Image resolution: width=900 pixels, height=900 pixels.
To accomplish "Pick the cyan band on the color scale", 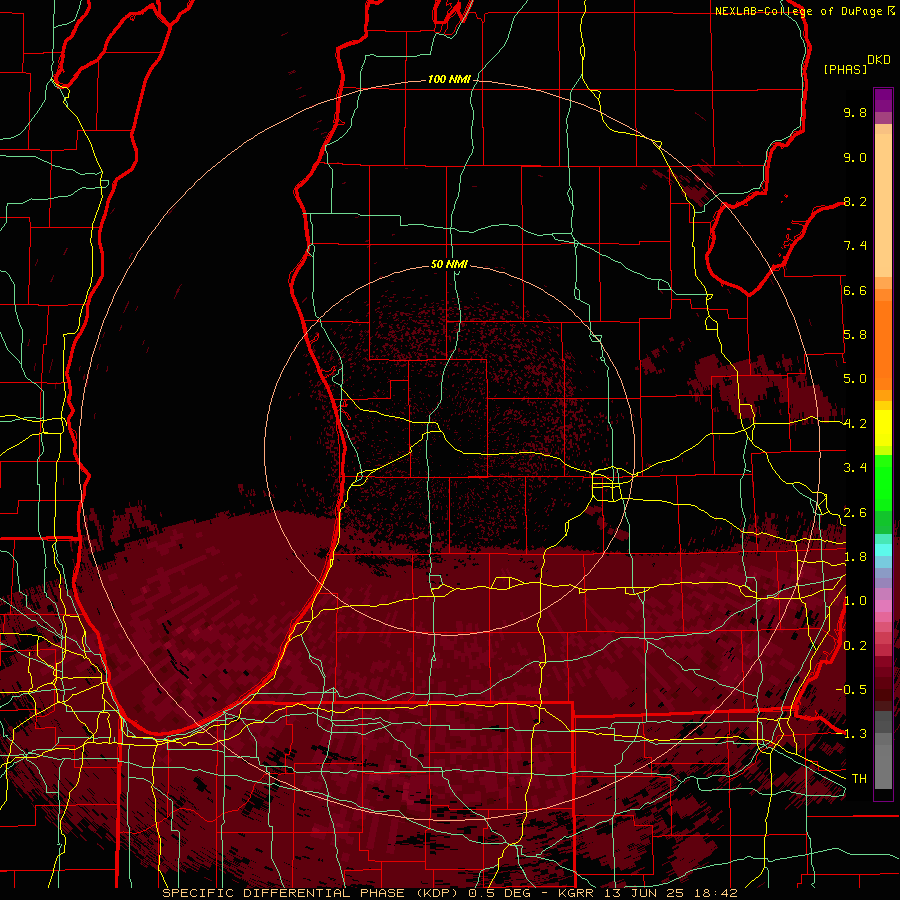I will 883,550.
